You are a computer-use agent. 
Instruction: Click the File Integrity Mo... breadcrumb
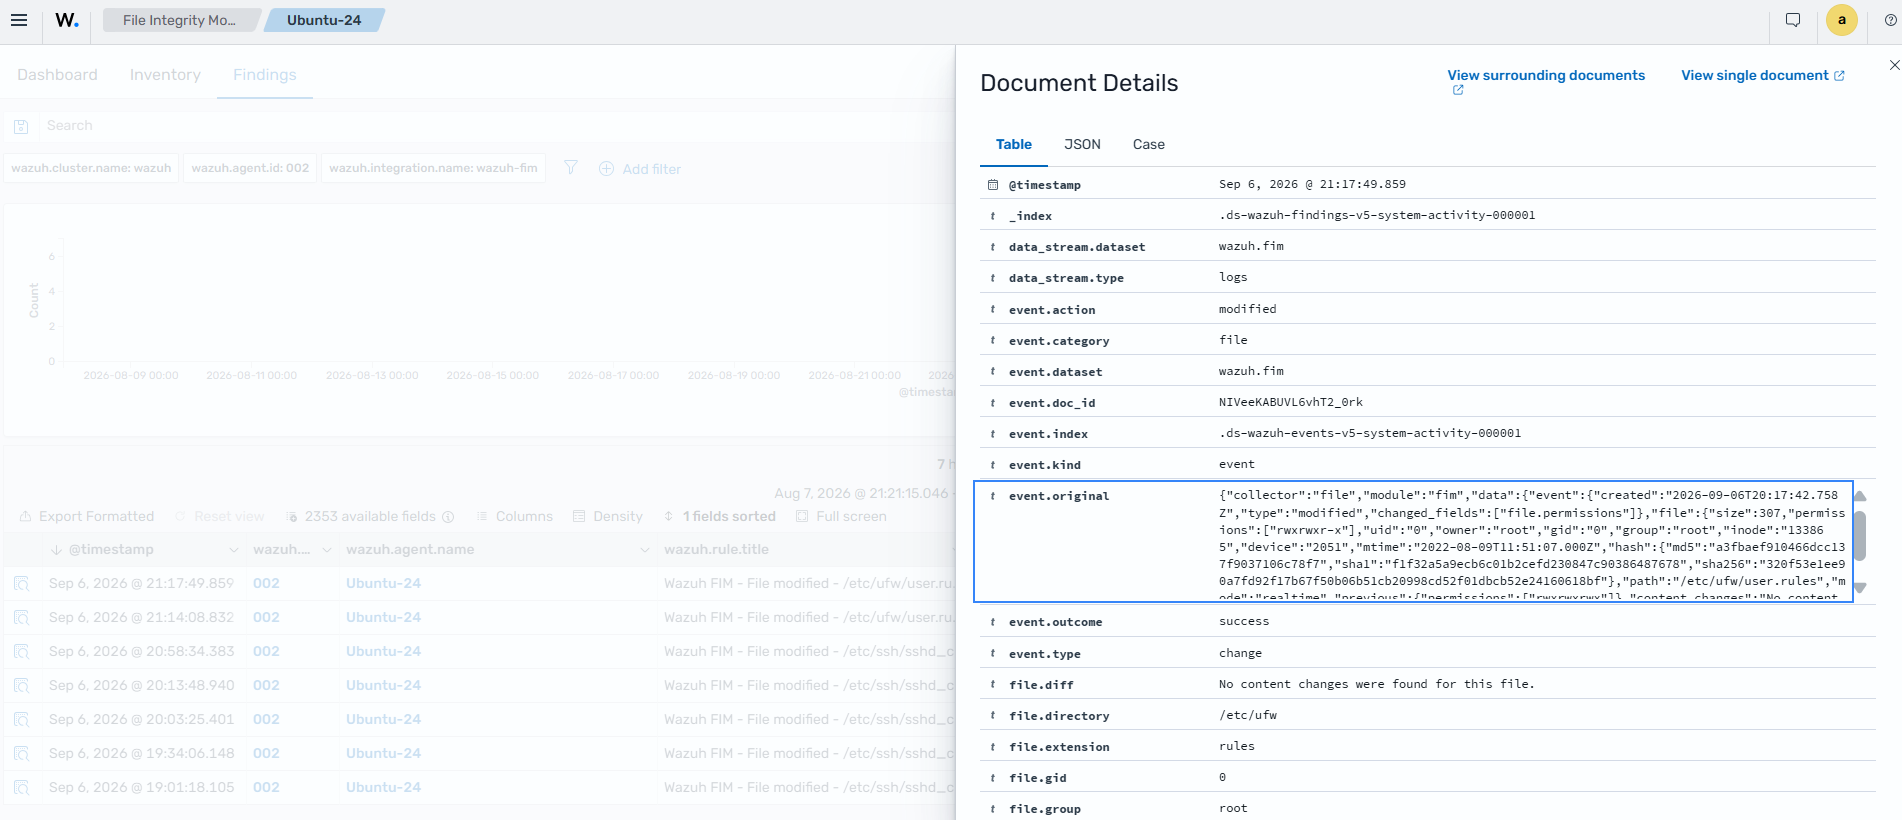click(x=179, y=20)
